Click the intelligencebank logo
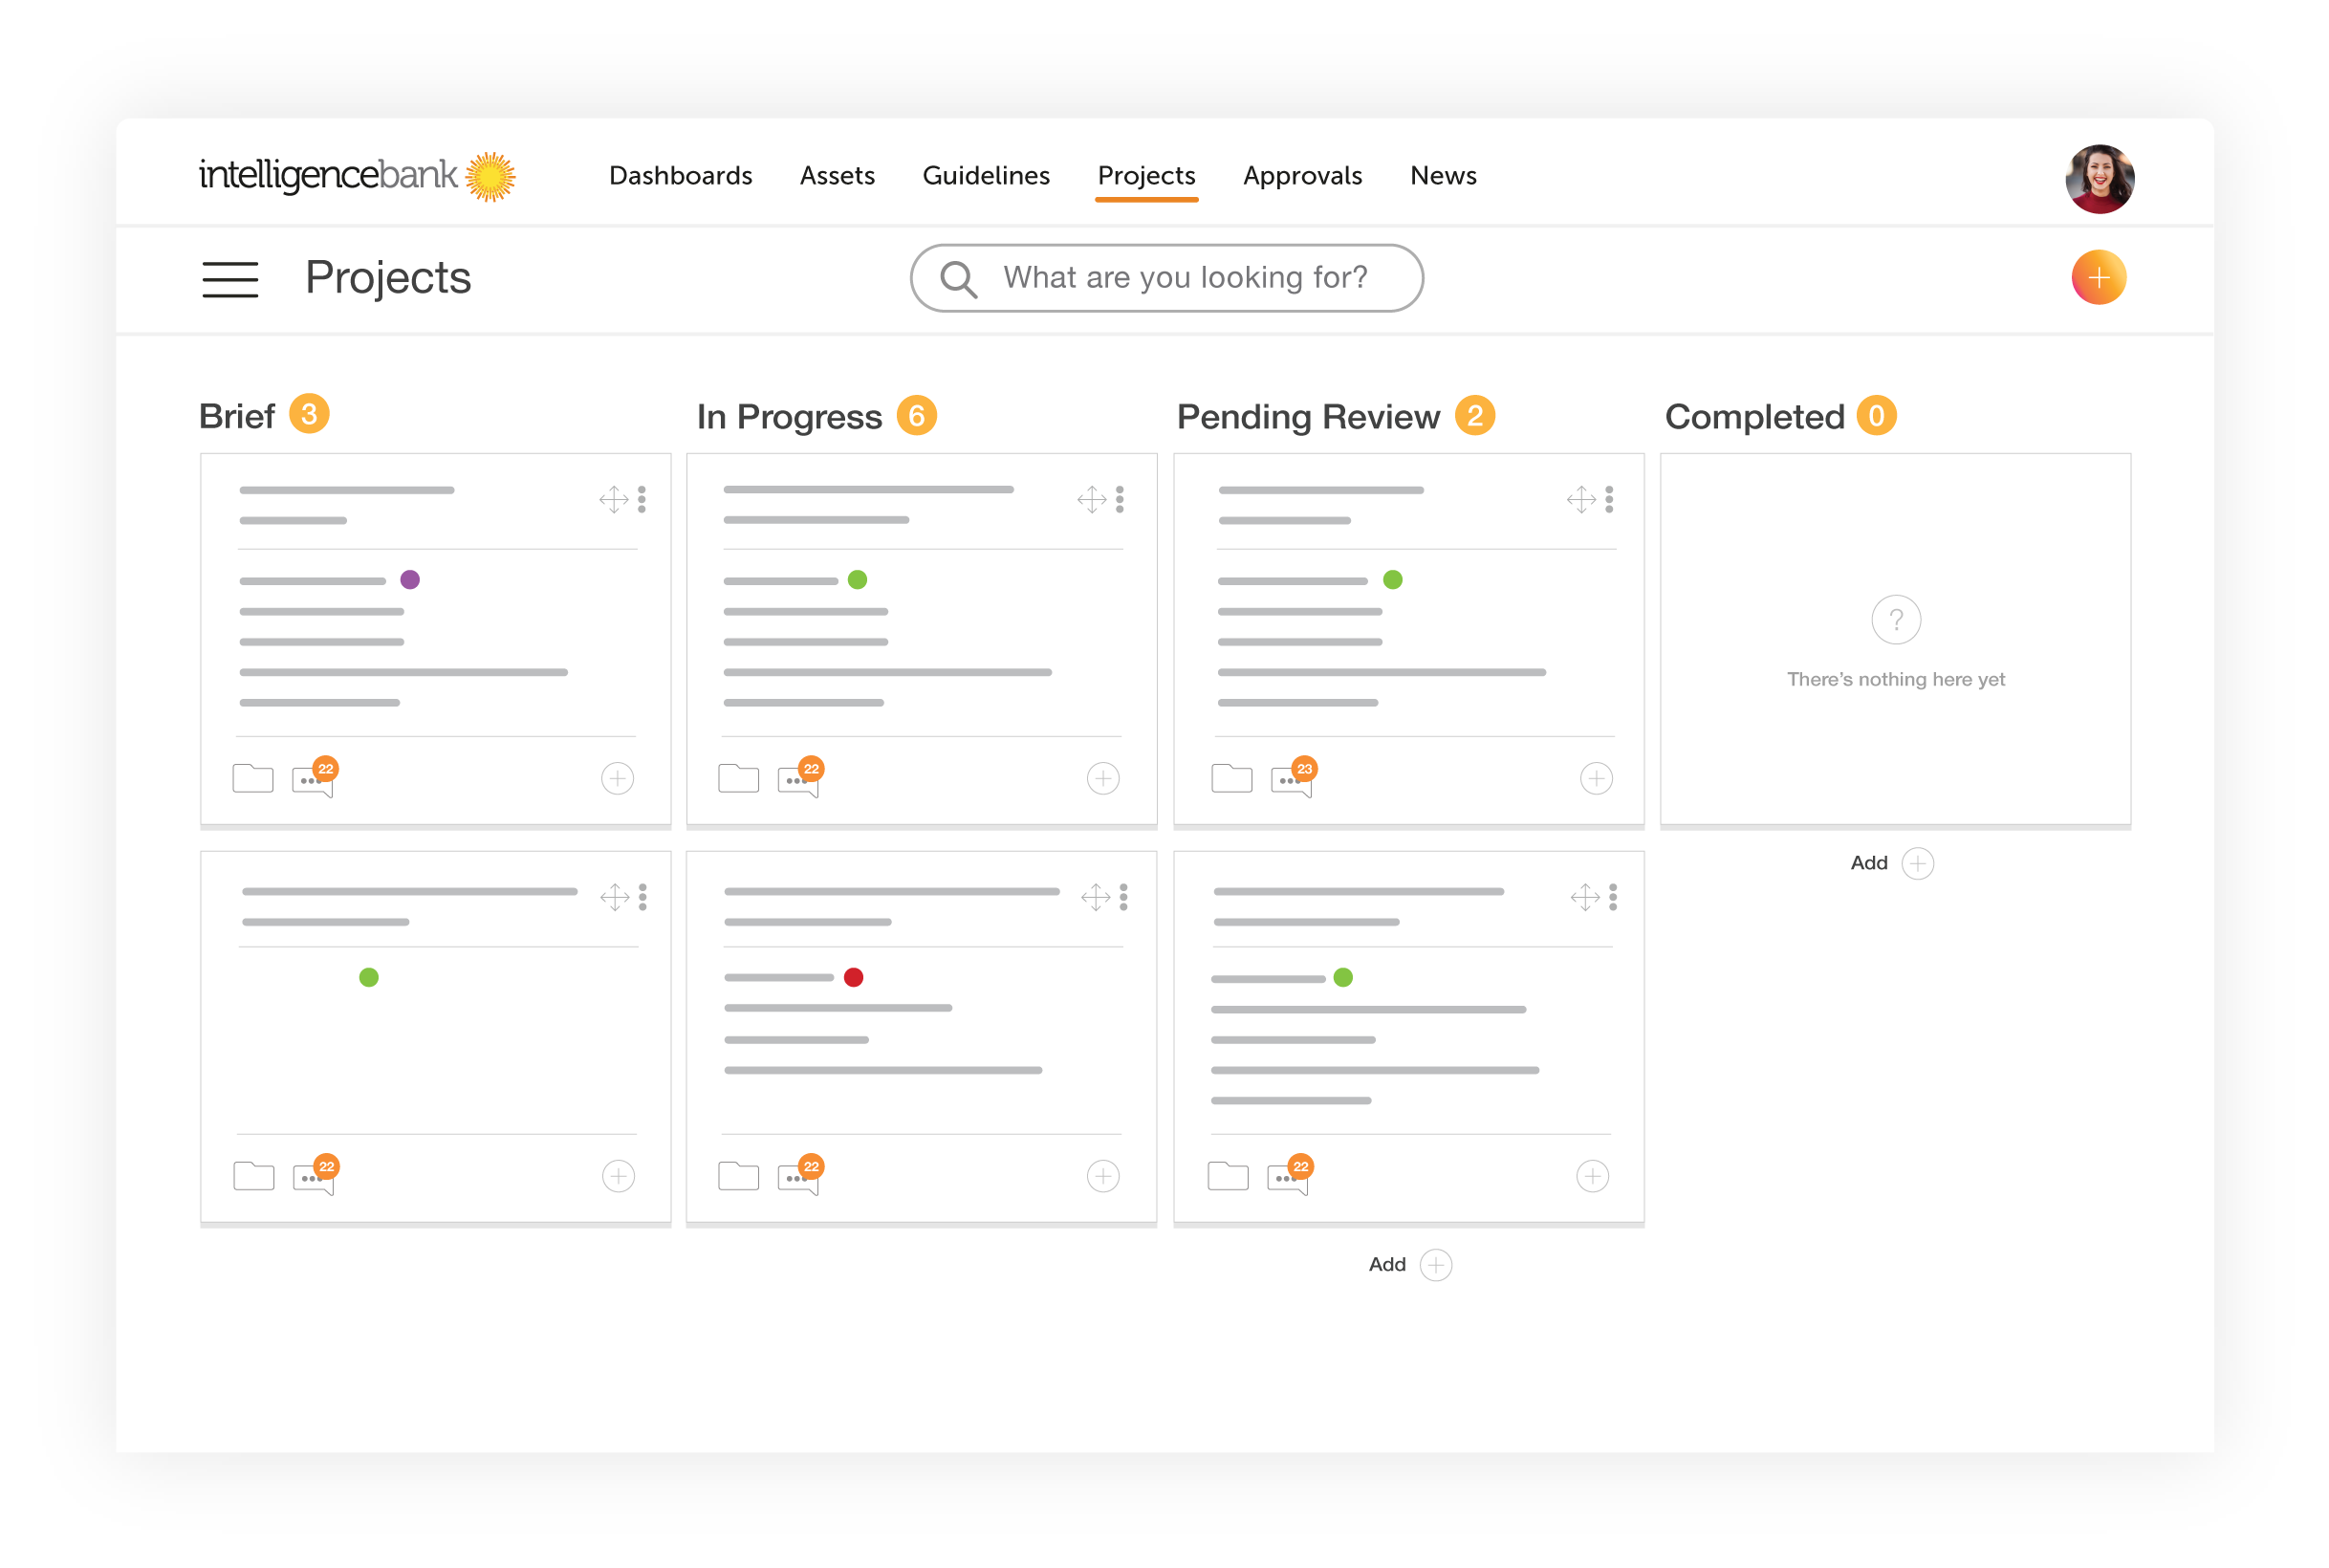This screenshot has width=2329, height=1568. (357, 176)
